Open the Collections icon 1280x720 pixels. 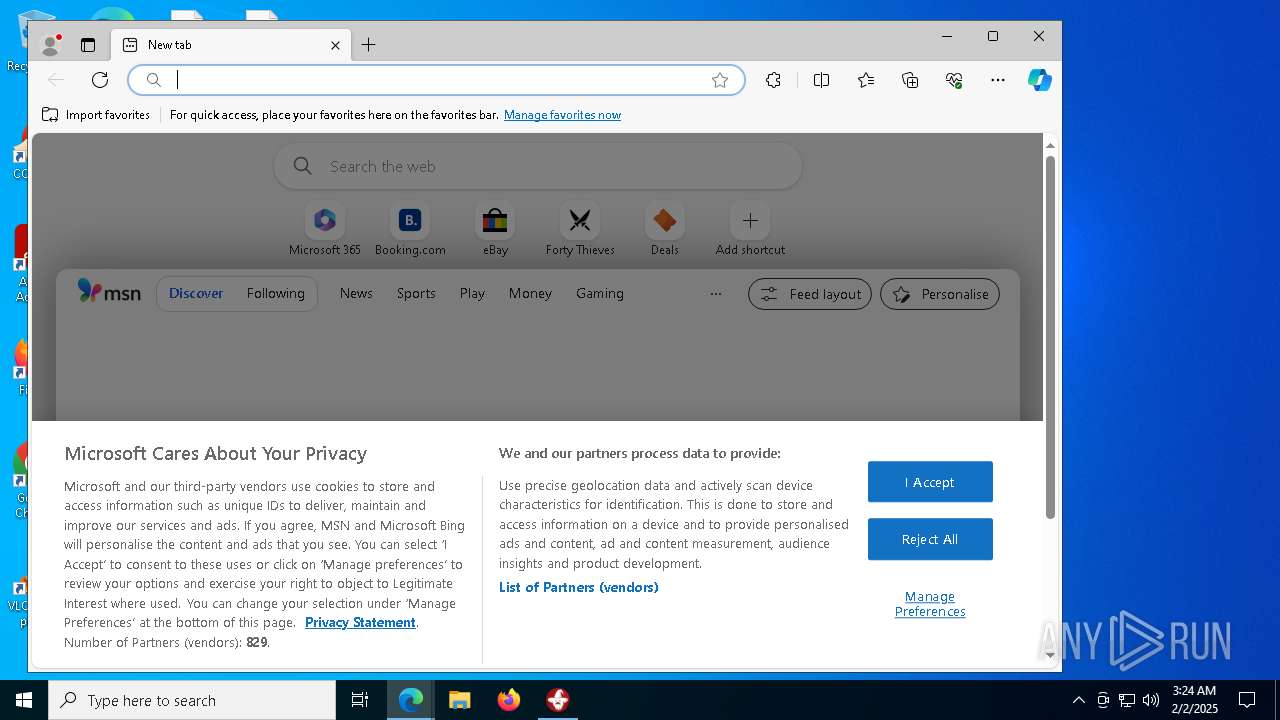tap(910, 80)
